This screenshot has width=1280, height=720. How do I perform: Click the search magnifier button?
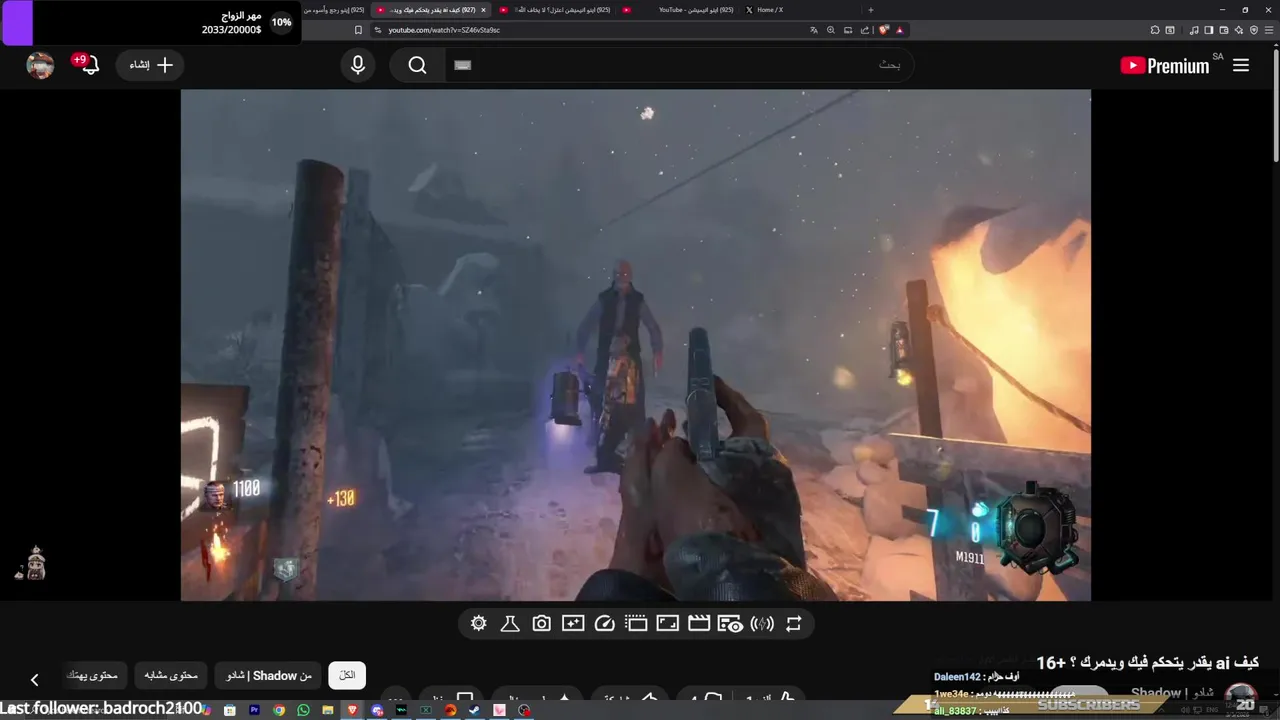(x=418, y=65)
